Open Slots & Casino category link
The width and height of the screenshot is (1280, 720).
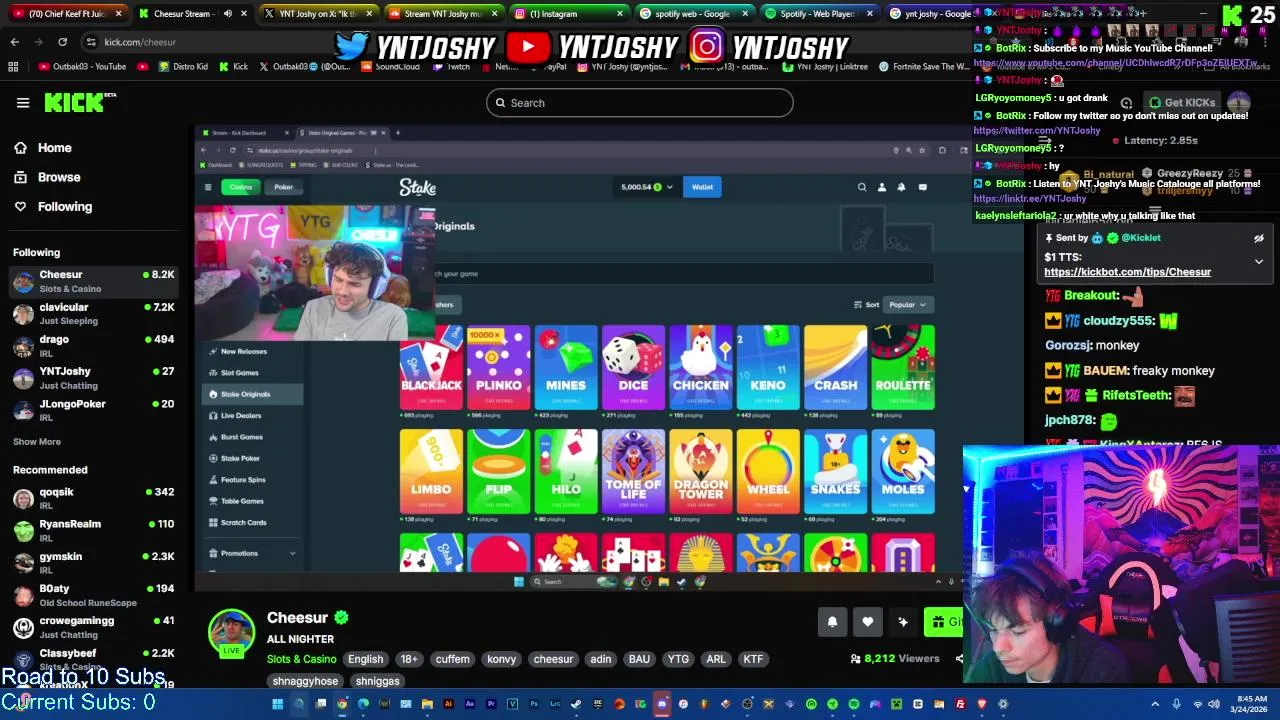coord(301,659)
